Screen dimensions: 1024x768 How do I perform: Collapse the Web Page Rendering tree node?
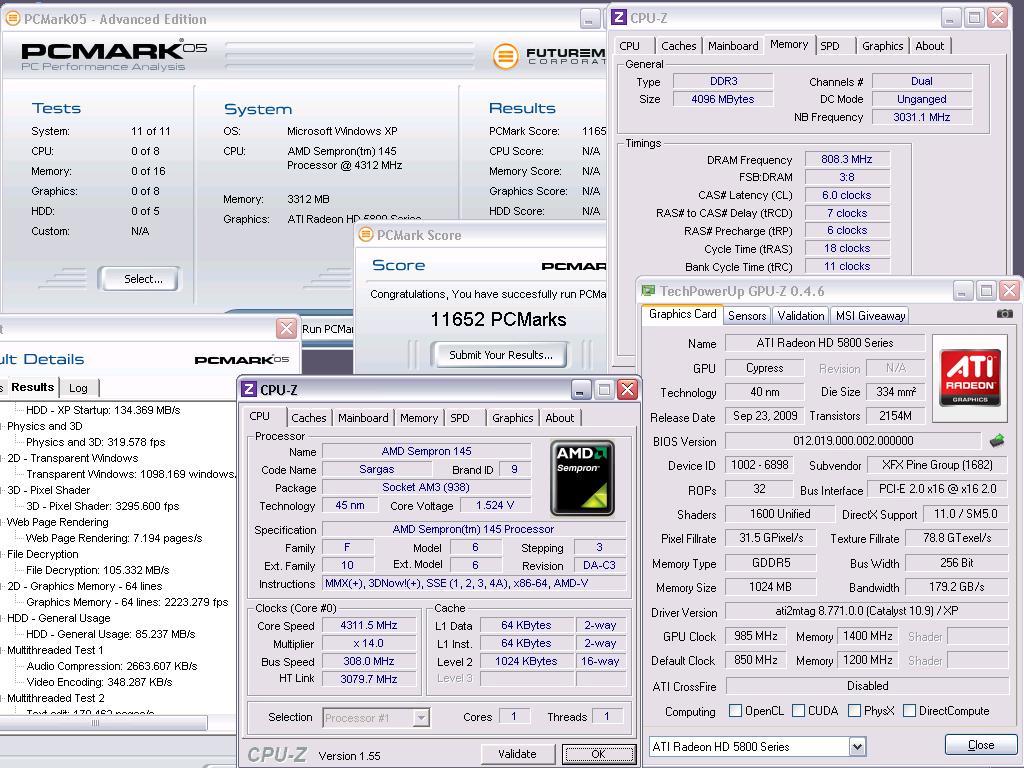pyautogui.click(x=2, y=522)
